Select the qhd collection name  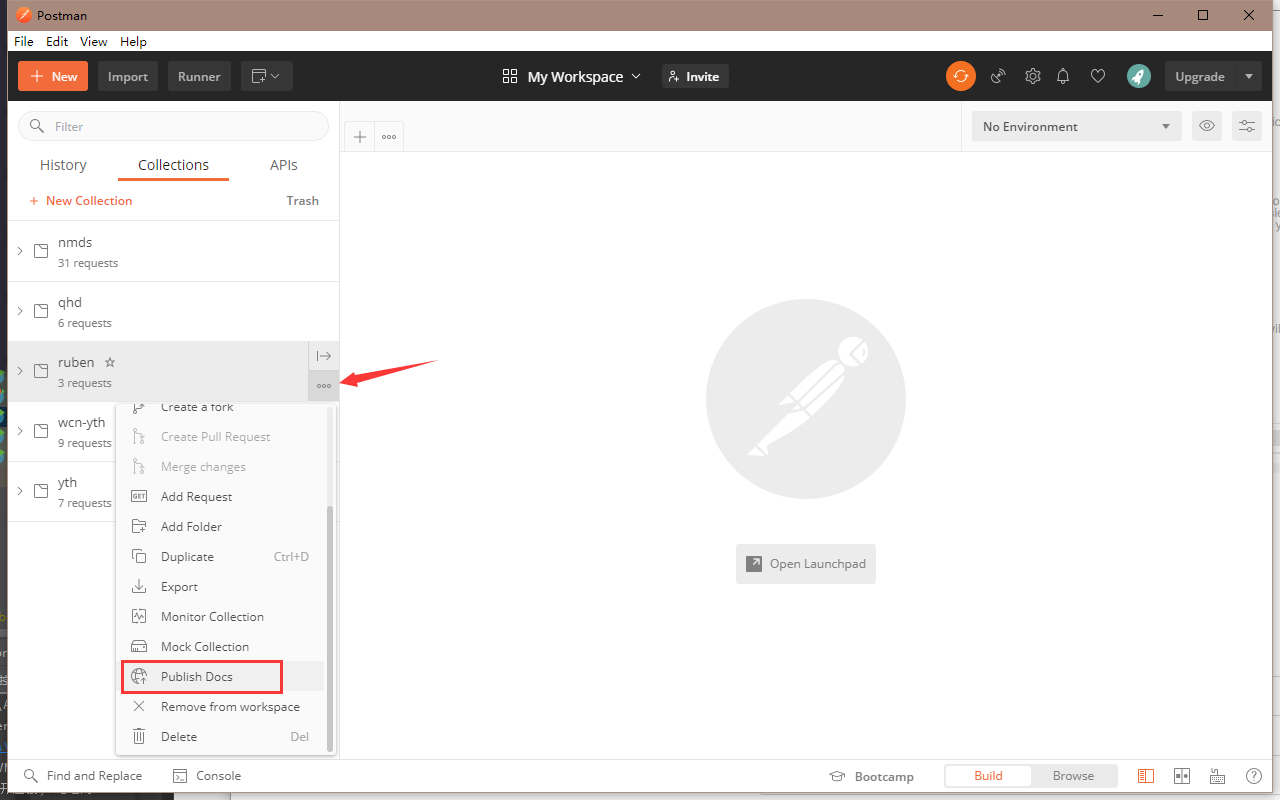coord(70,303)
